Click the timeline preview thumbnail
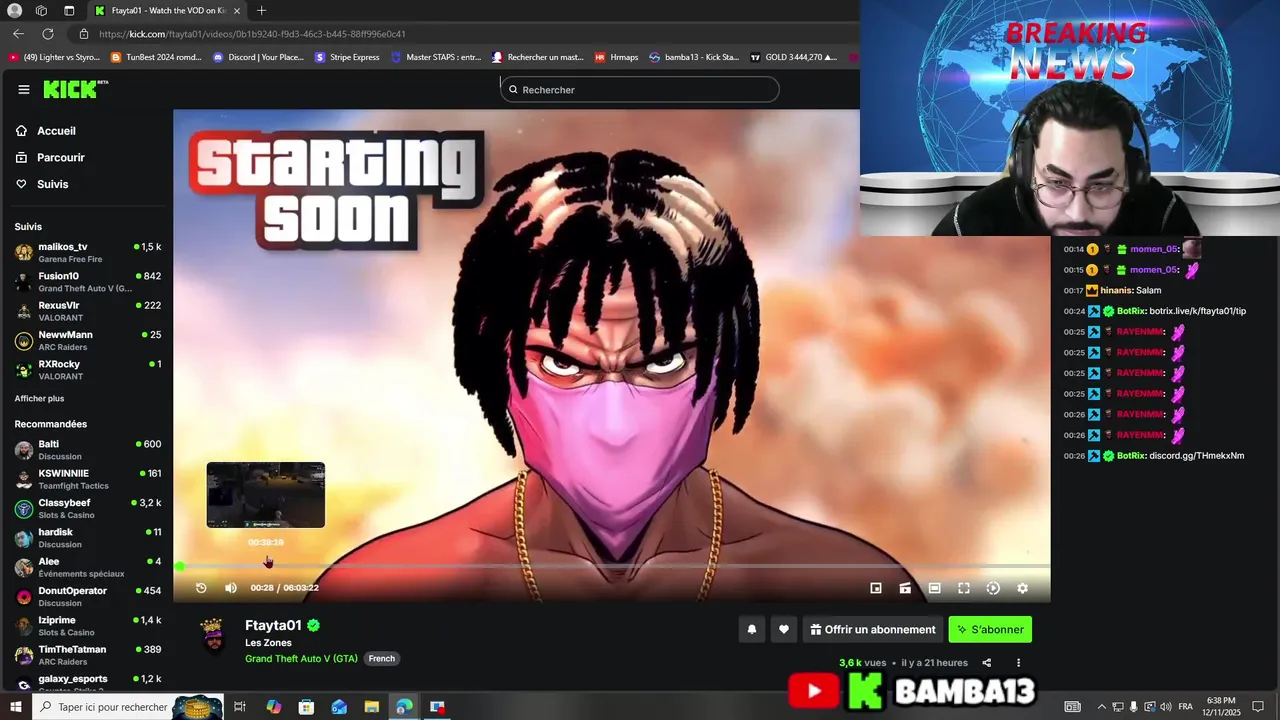 tap(266, 495)
